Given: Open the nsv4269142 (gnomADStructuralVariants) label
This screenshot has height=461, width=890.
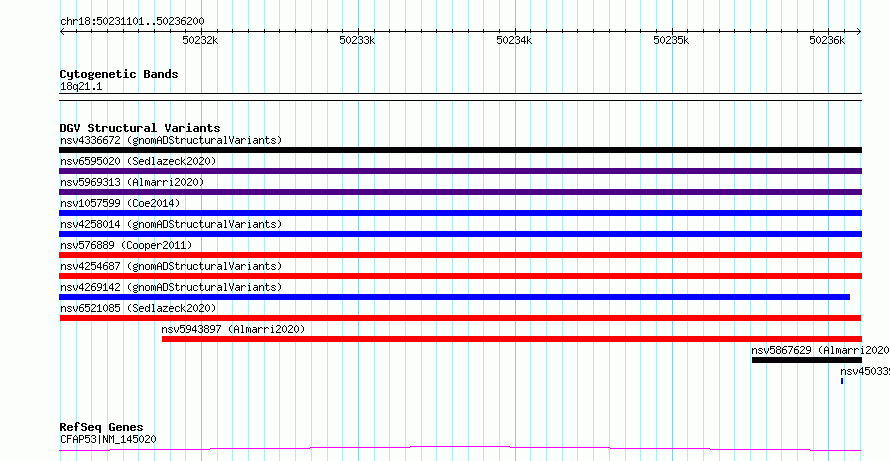Looking at the screenshot, I should pos(171,287).
